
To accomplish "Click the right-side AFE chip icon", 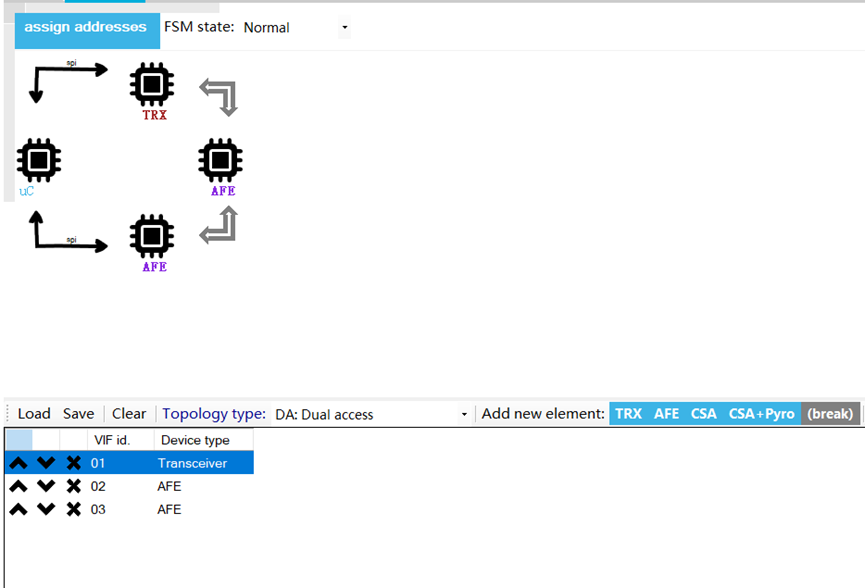I will coord(220,160).
